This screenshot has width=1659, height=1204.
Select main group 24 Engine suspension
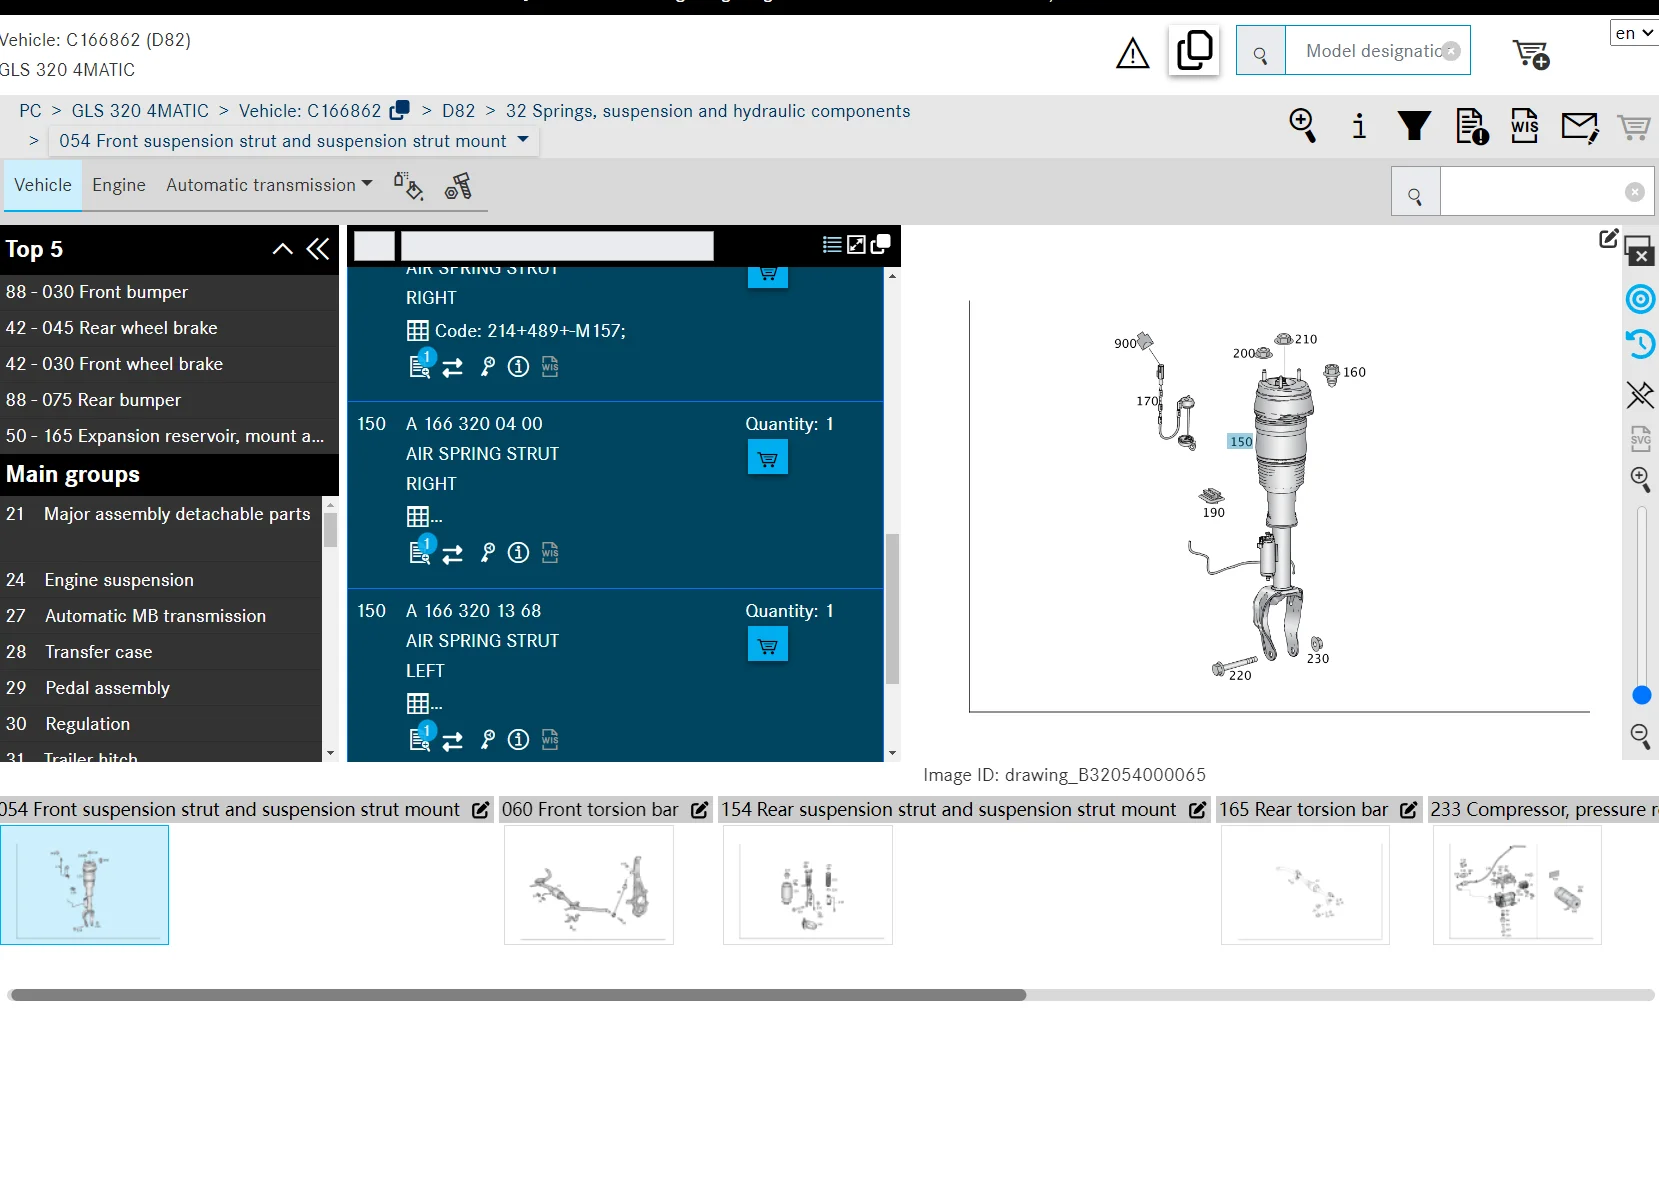(x=161, y=580)
